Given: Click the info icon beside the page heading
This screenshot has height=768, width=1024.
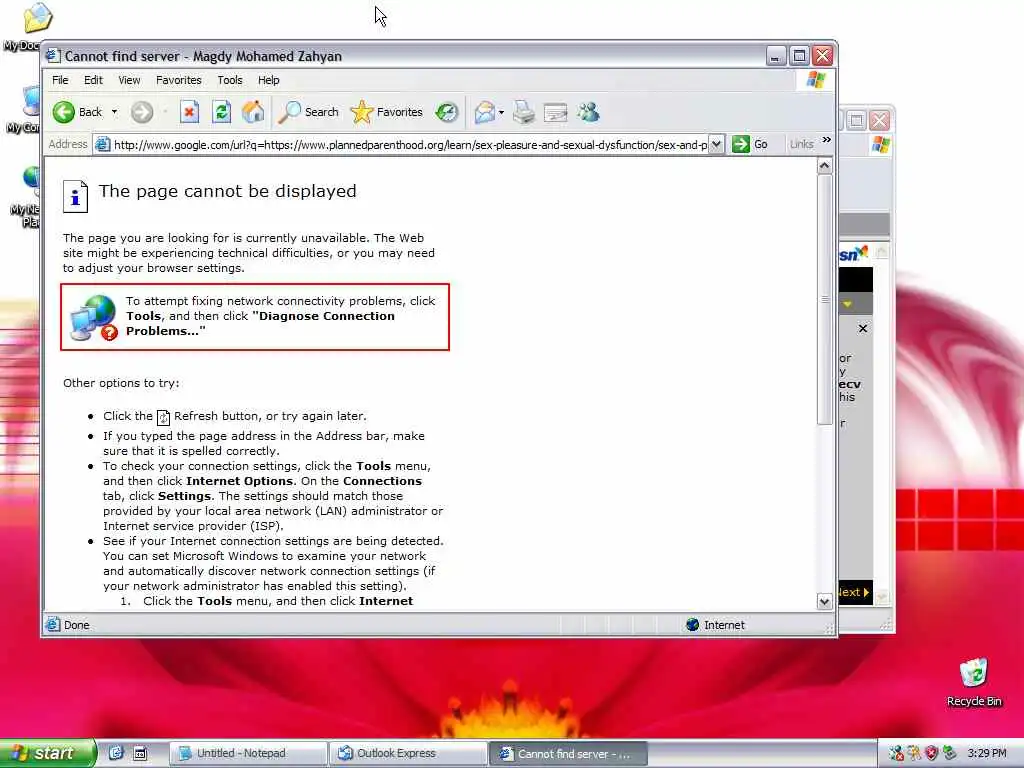Looking at the screenshot, I should [x=75, y=196].
